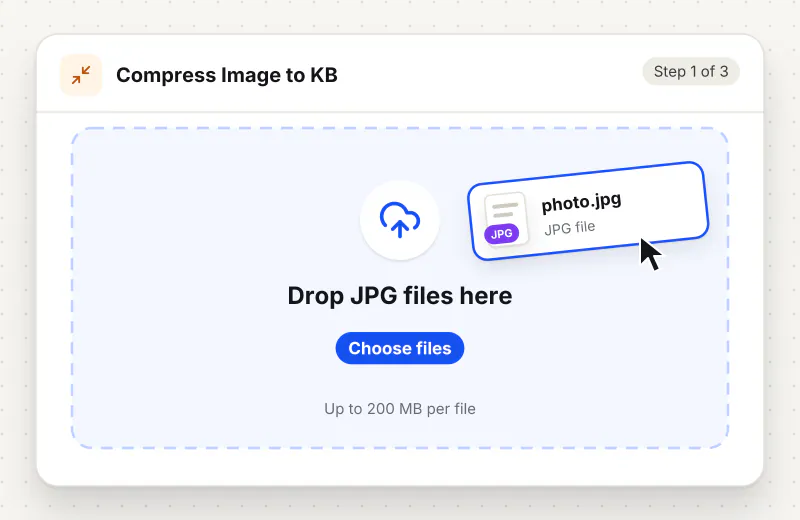Click the 'Up to 200 MB per file' text
The width and height of the screenshot is (800, 520).
[x=400, y=409]
